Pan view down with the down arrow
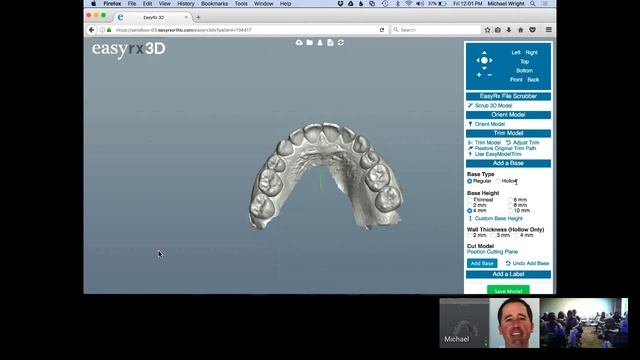Screen dimensions: 640x360 click(484, 68)
